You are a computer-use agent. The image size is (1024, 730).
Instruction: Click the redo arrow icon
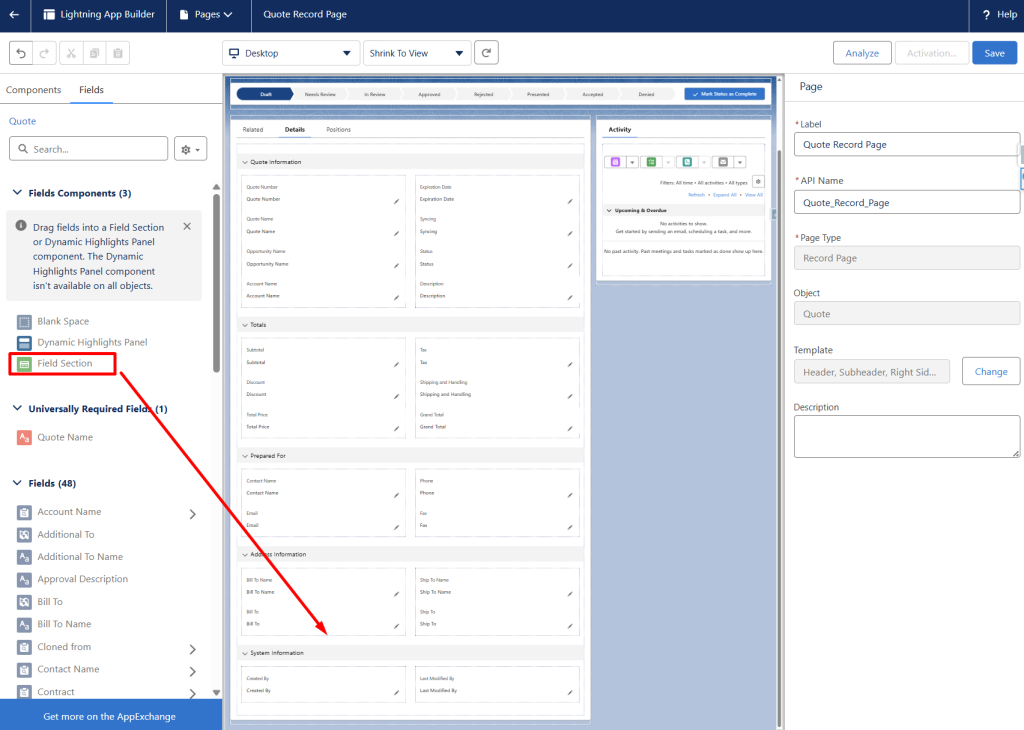coord(44,53)
